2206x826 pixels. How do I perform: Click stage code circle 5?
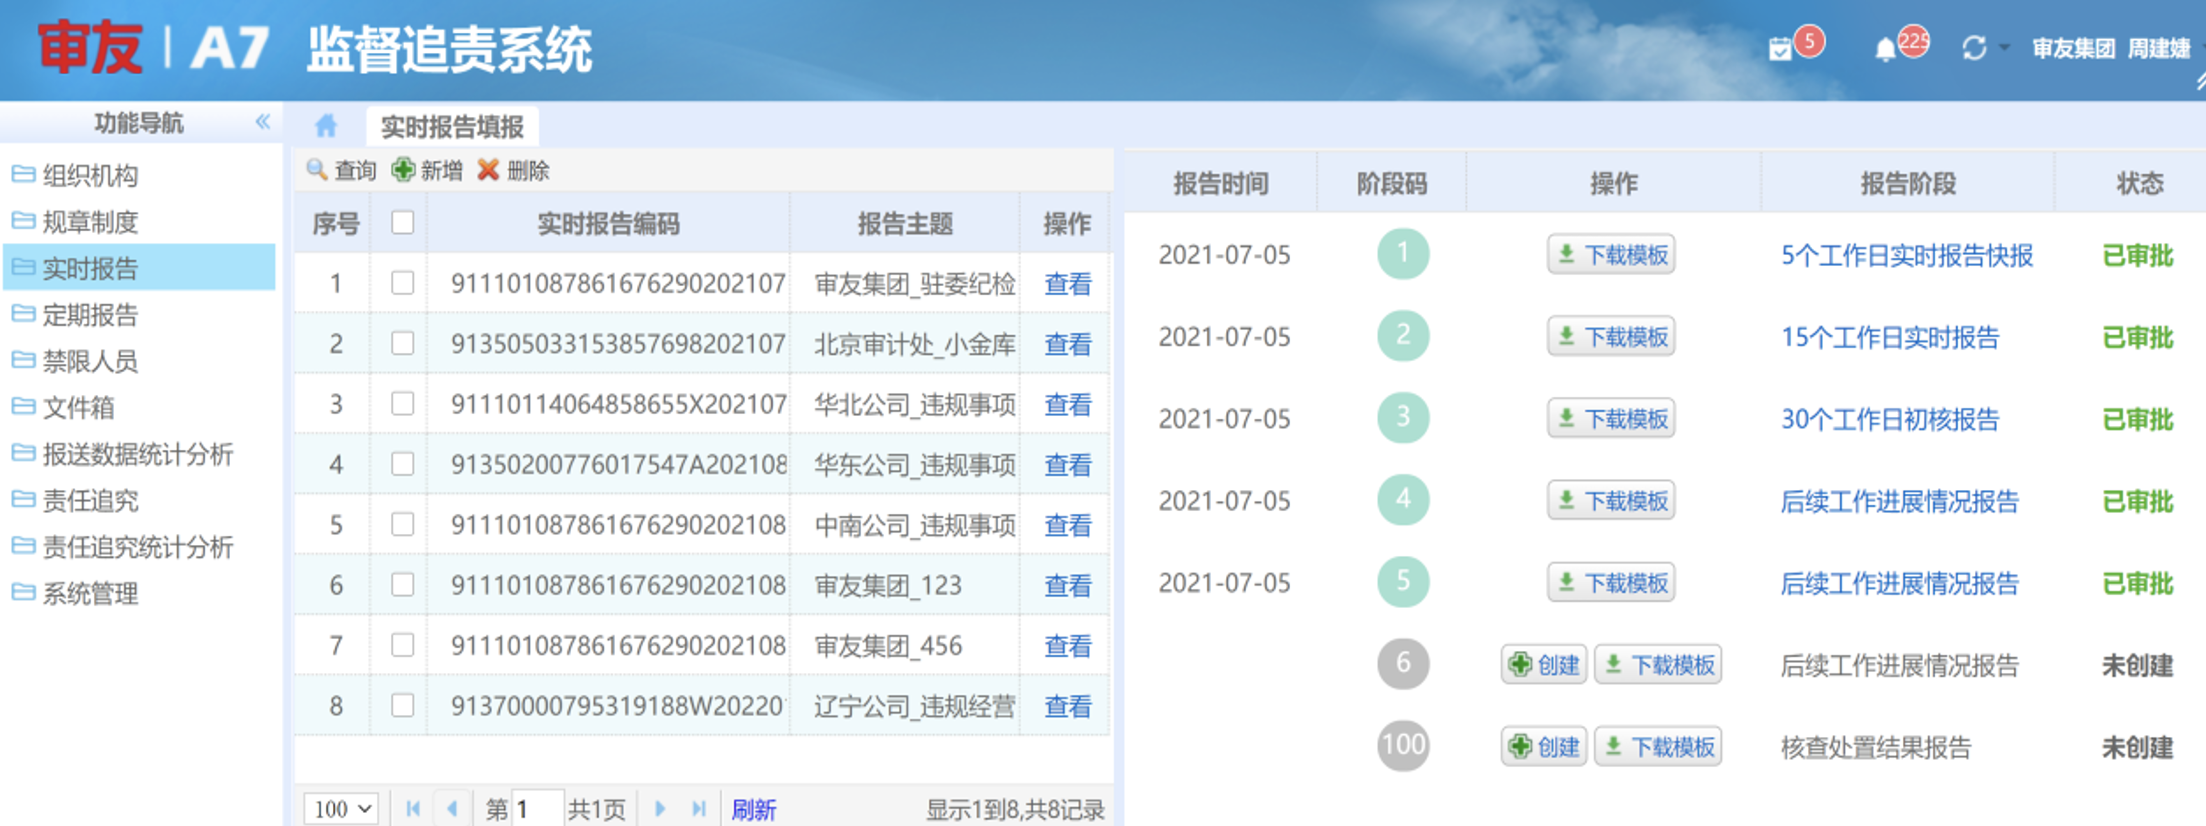1402,582
